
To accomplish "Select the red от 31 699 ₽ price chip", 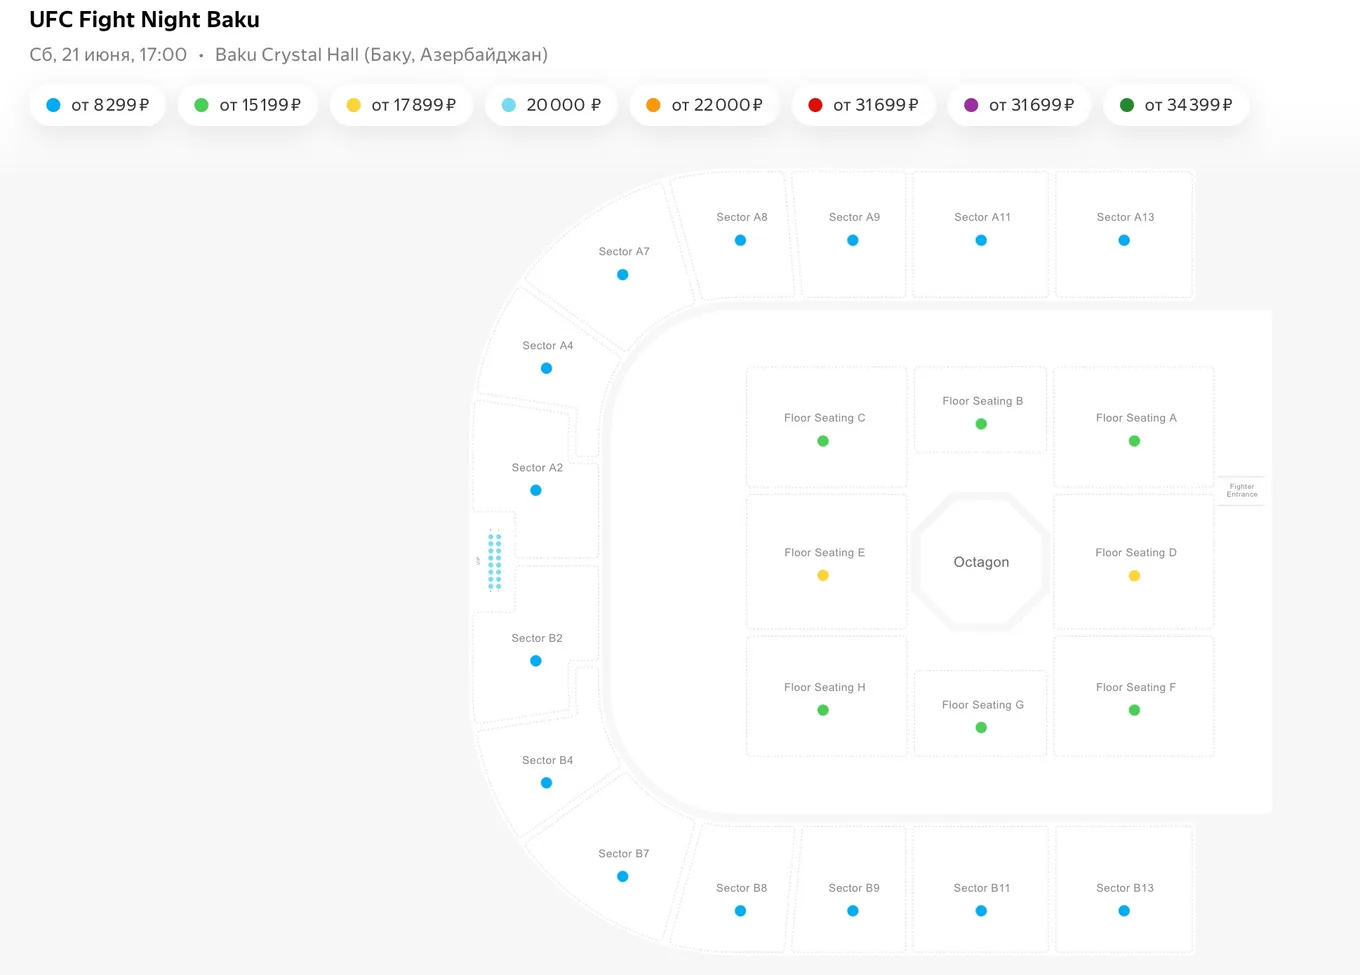I will (863, 105).
